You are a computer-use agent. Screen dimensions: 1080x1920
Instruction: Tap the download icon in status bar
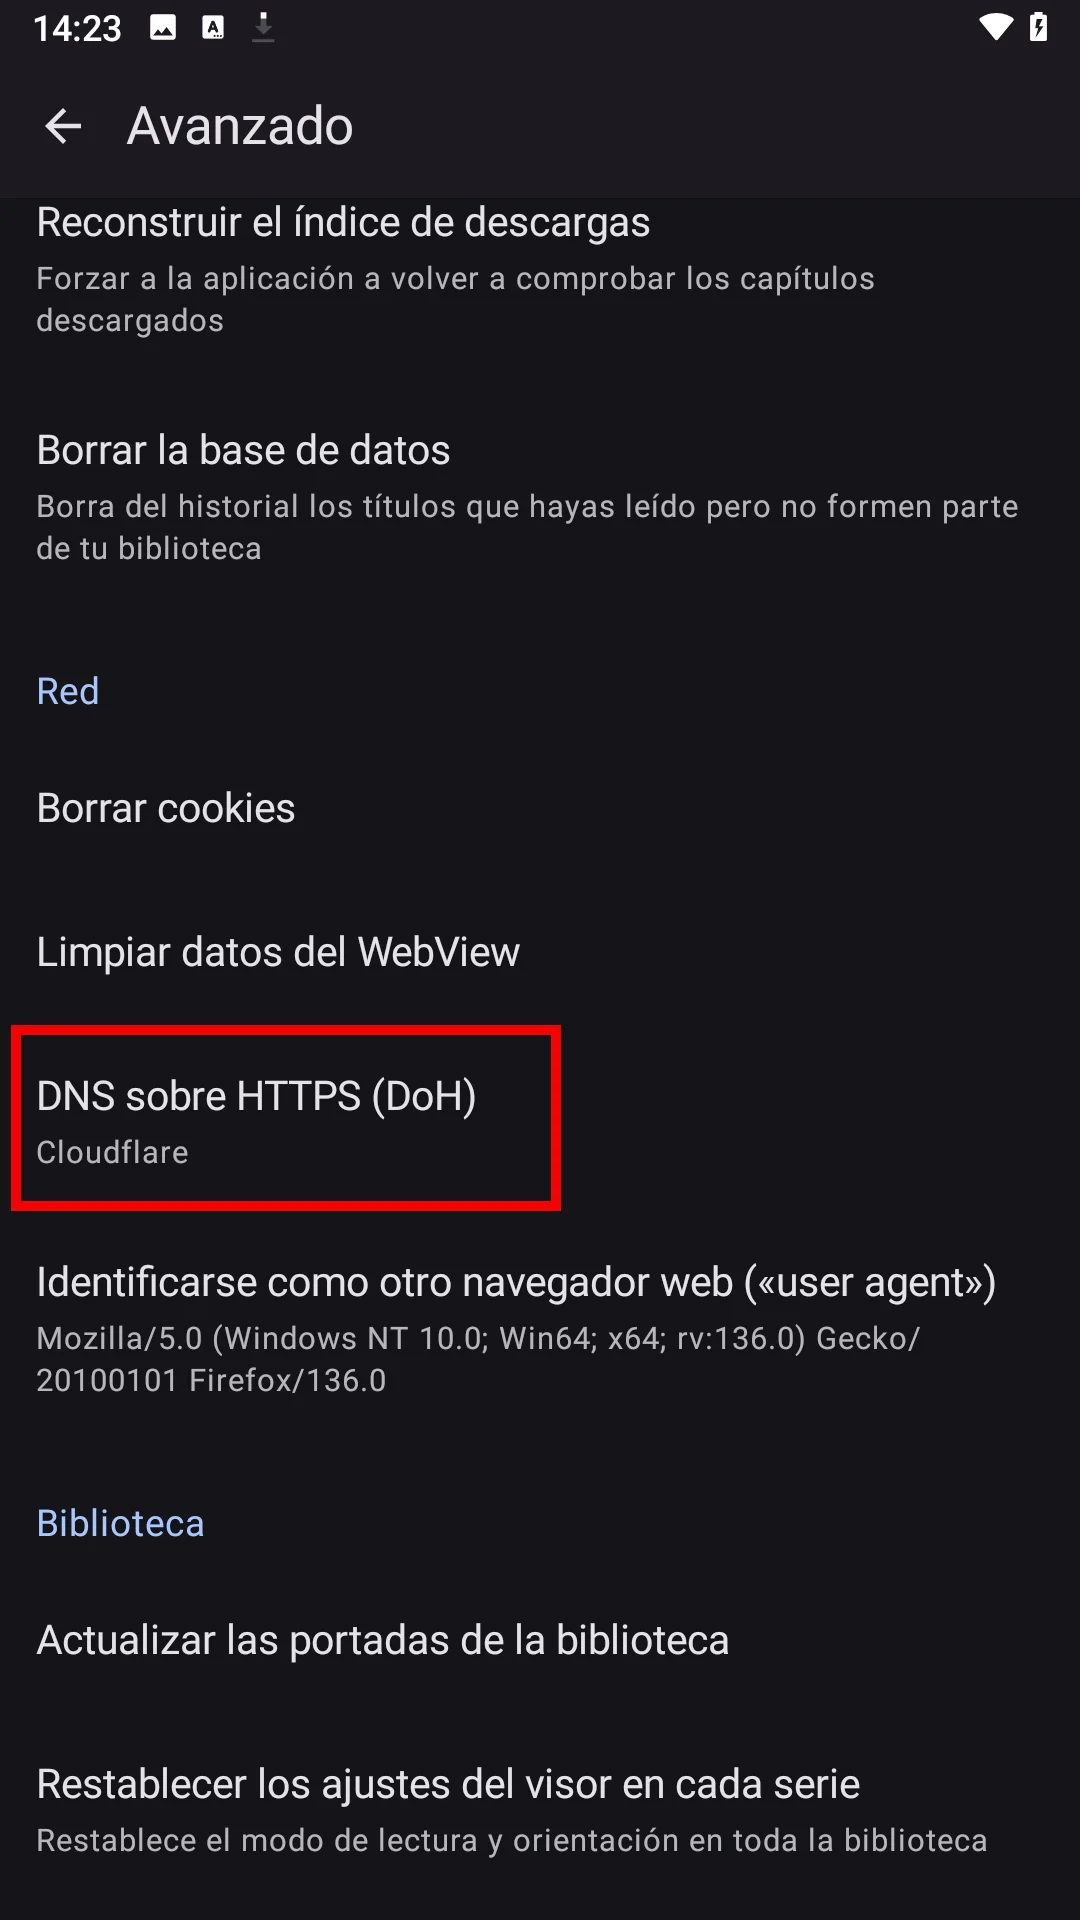[263, 27]
